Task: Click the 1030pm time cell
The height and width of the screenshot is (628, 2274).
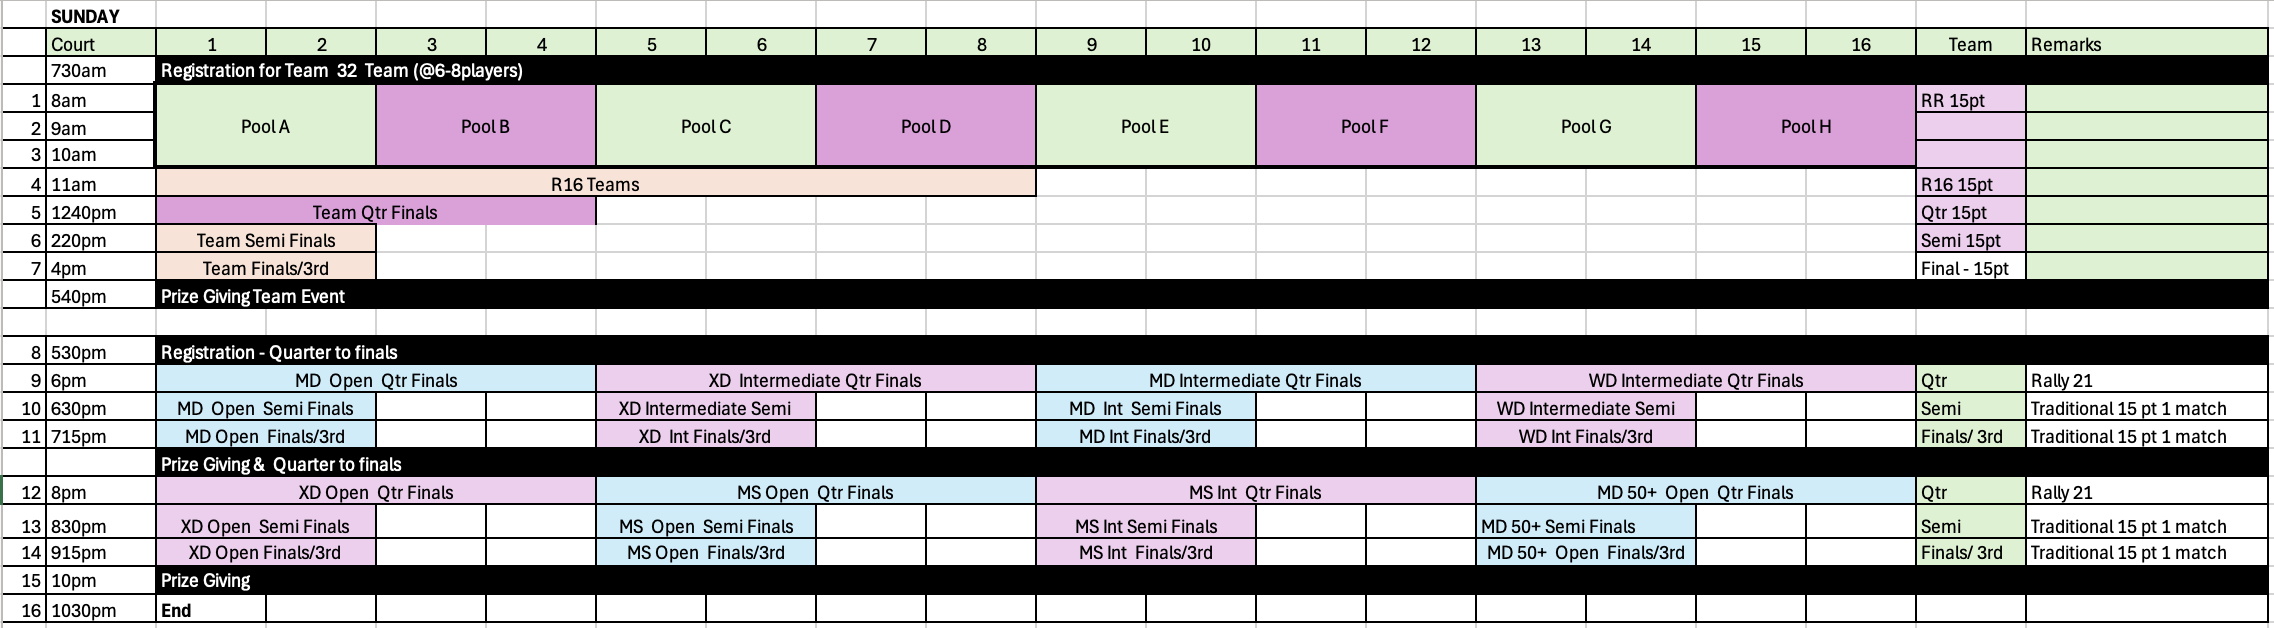Action: click(x=102, y=609)
